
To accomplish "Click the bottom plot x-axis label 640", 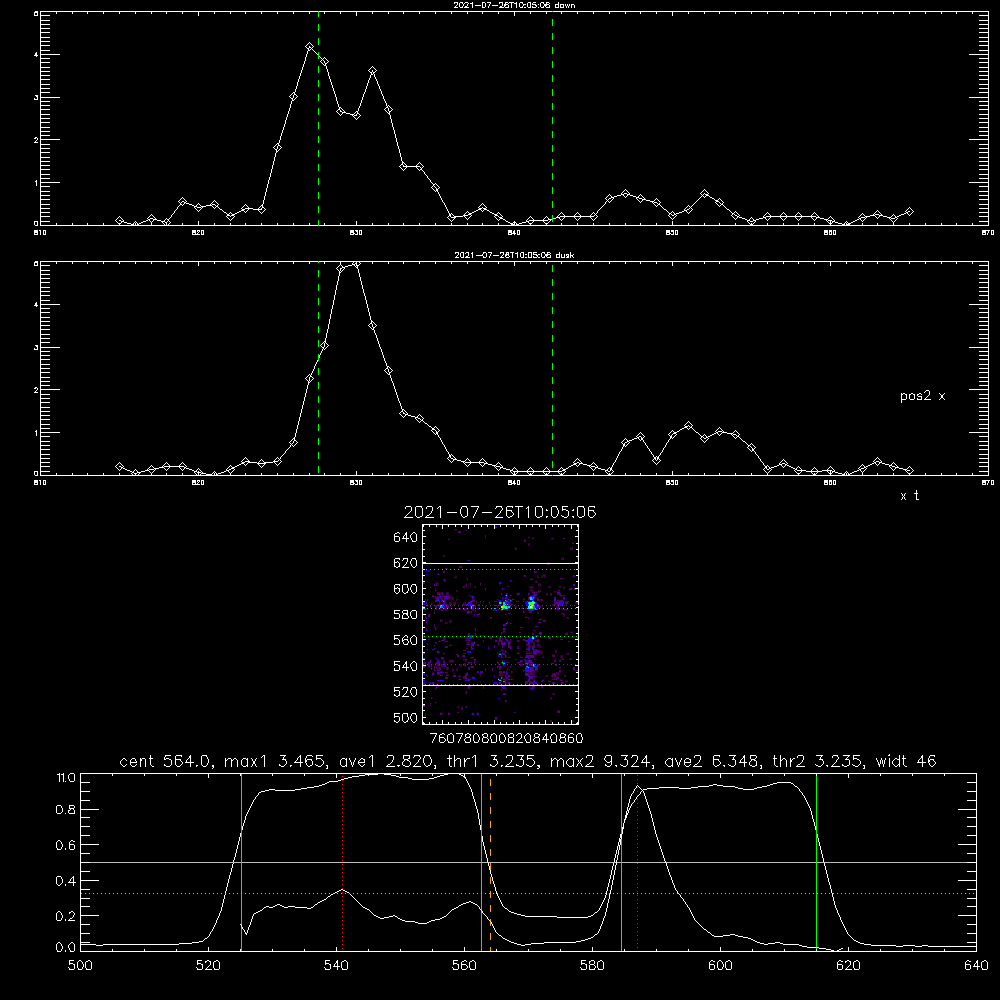I will pyautogui.click(x=976, y=966).
